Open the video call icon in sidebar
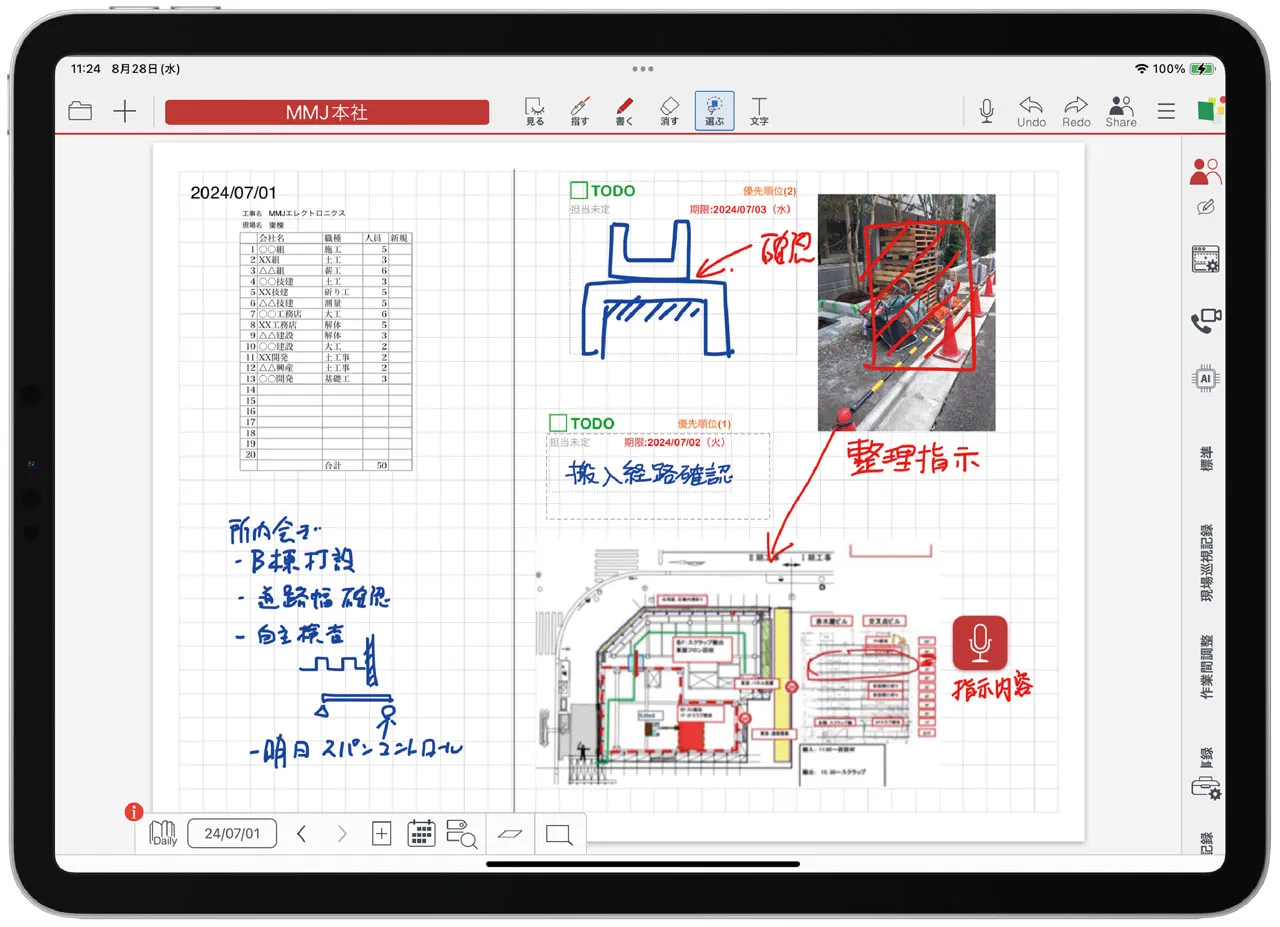The width and height of the screenshot is (1280, 927). click(1206, 321)
